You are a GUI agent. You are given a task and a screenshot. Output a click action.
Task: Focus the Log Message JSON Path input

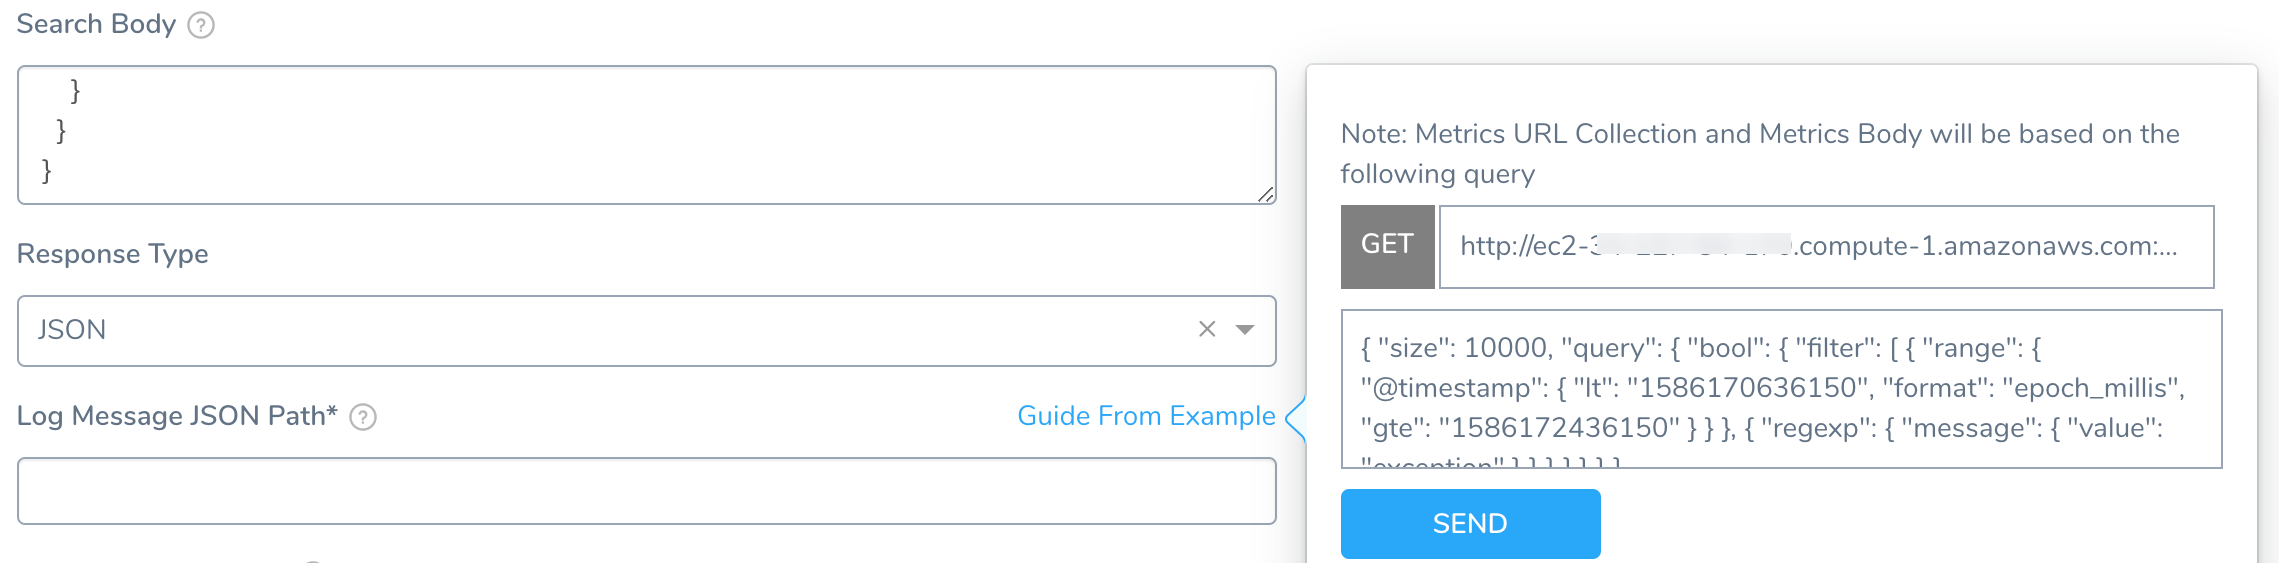pos(646,491)
